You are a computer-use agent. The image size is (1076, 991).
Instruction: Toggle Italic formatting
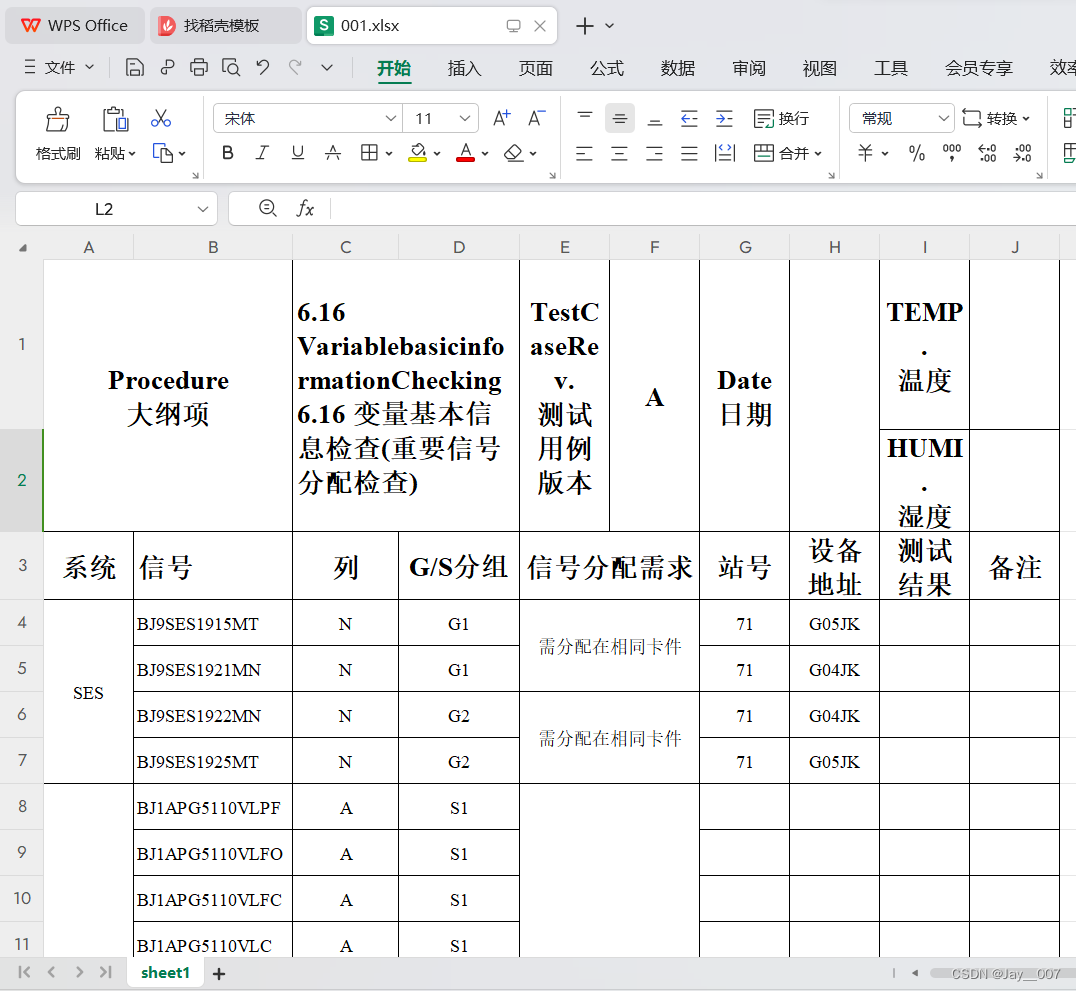pyautogui.click(x=262, y=153)
